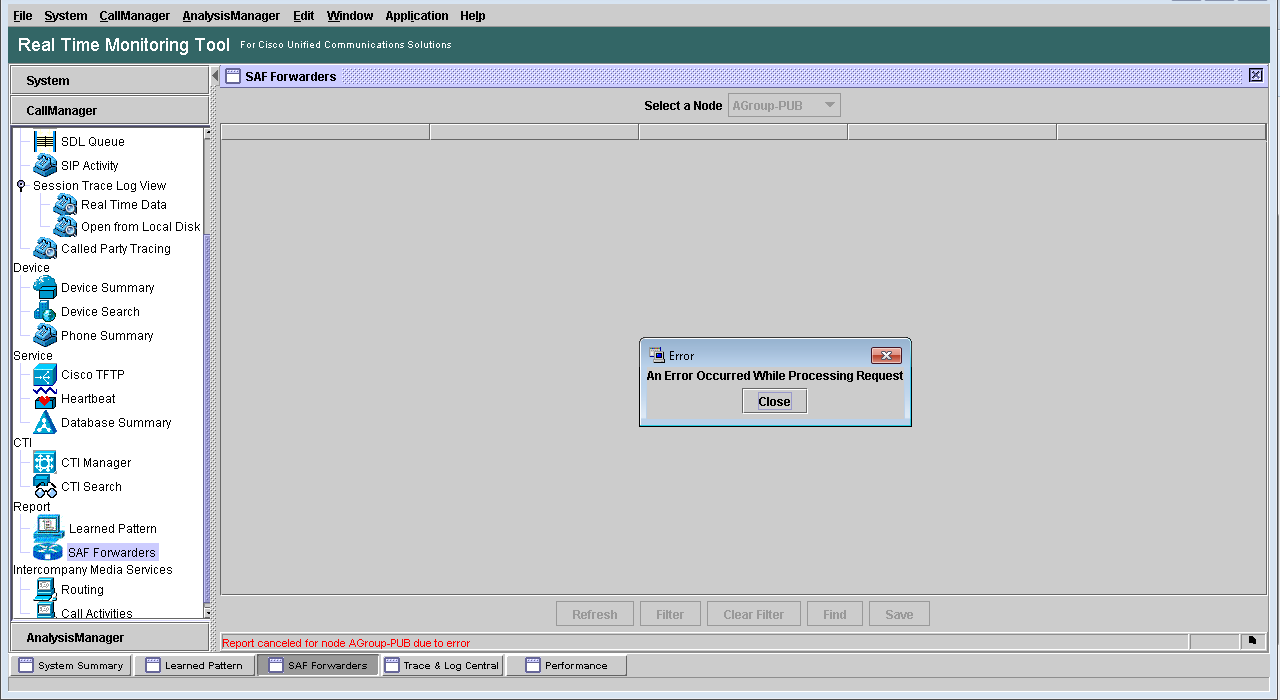Click the Save button
The height and width of the screenshot is (700, 1280).
tap(899, 614)
